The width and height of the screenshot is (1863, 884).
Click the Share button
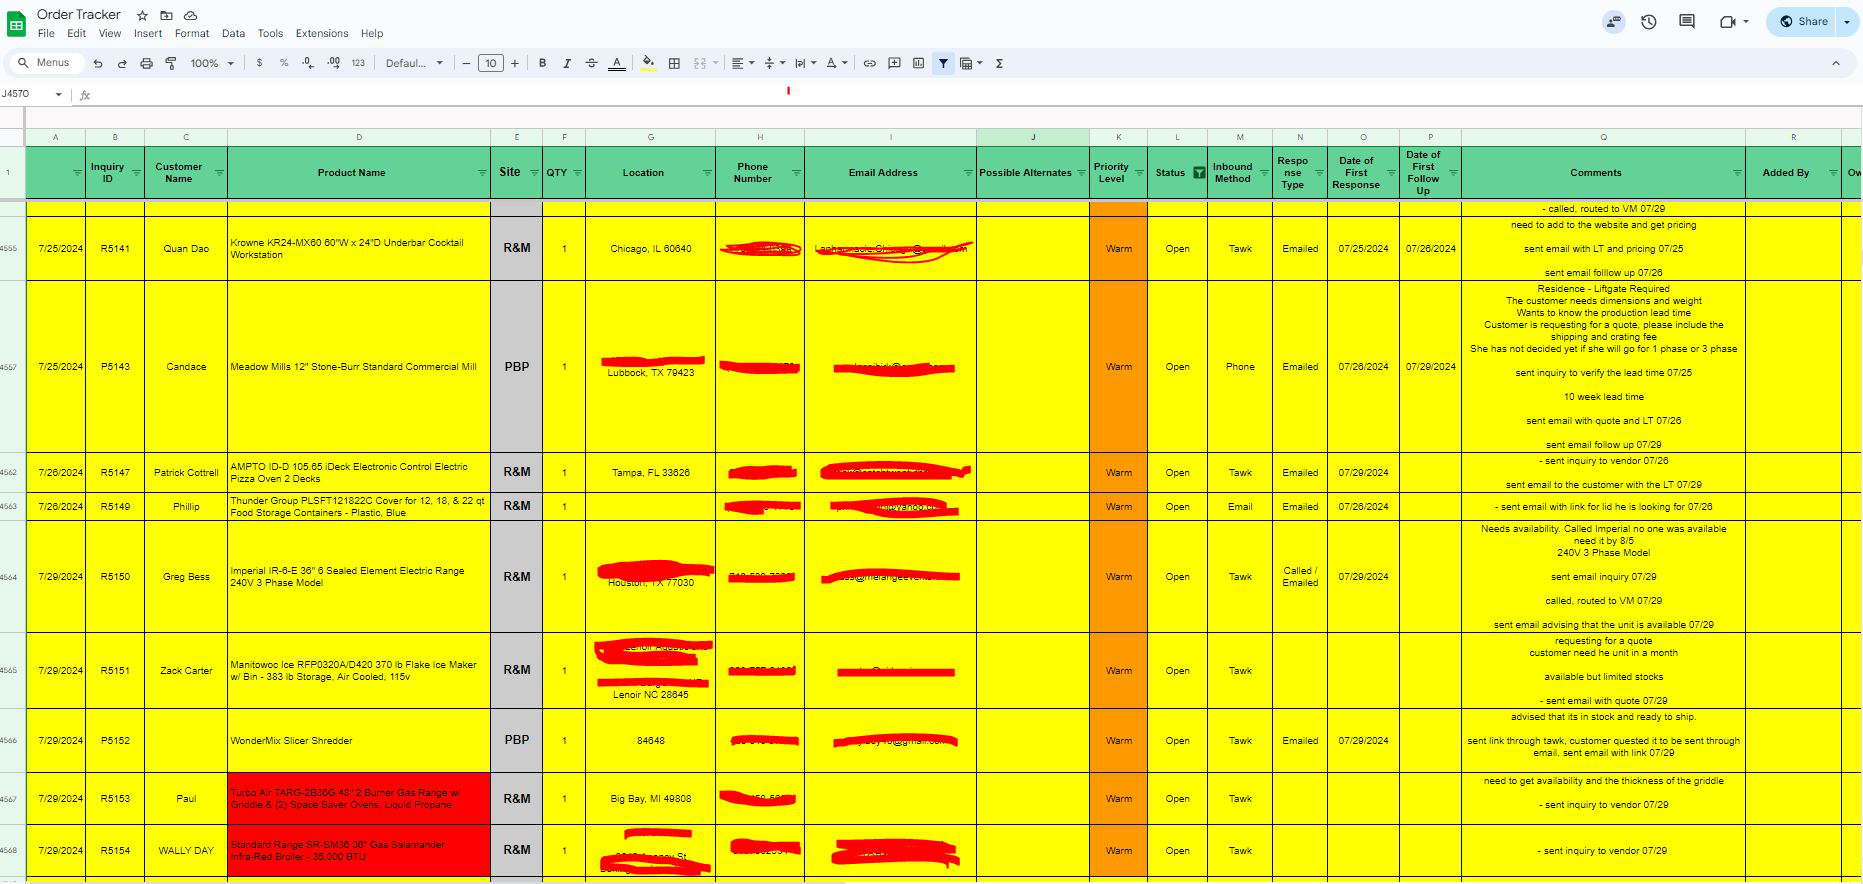coord(1802,21)
